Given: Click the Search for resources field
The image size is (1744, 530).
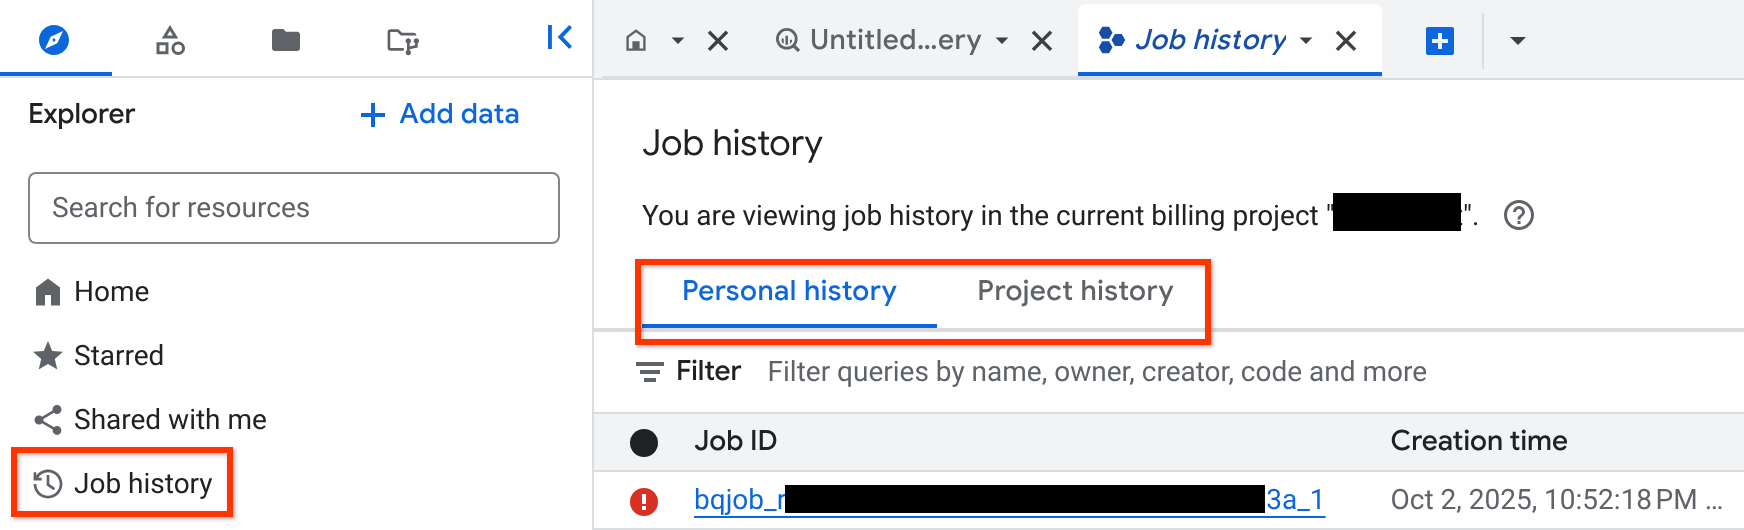Looking at the screenshot, I should point(294,208).
